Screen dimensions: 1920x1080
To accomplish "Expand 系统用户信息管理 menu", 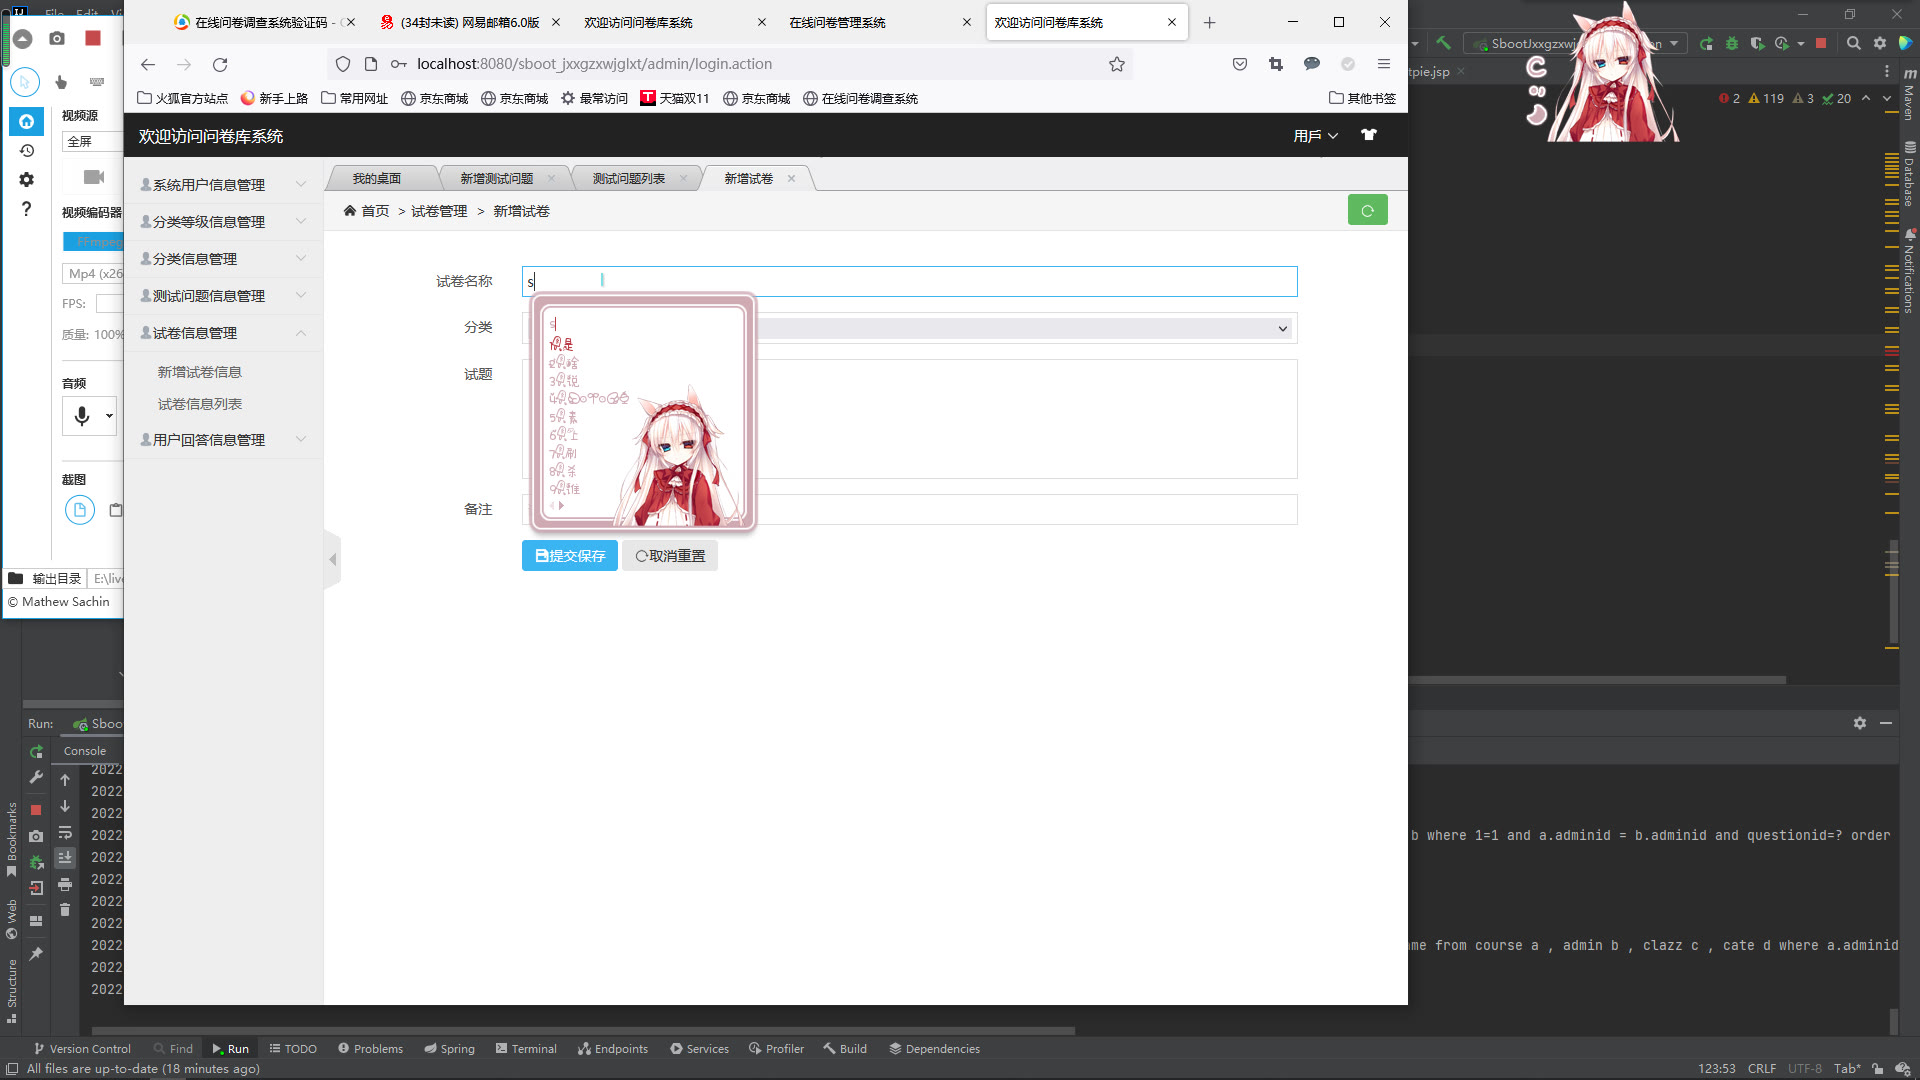I will coord(223,185).
